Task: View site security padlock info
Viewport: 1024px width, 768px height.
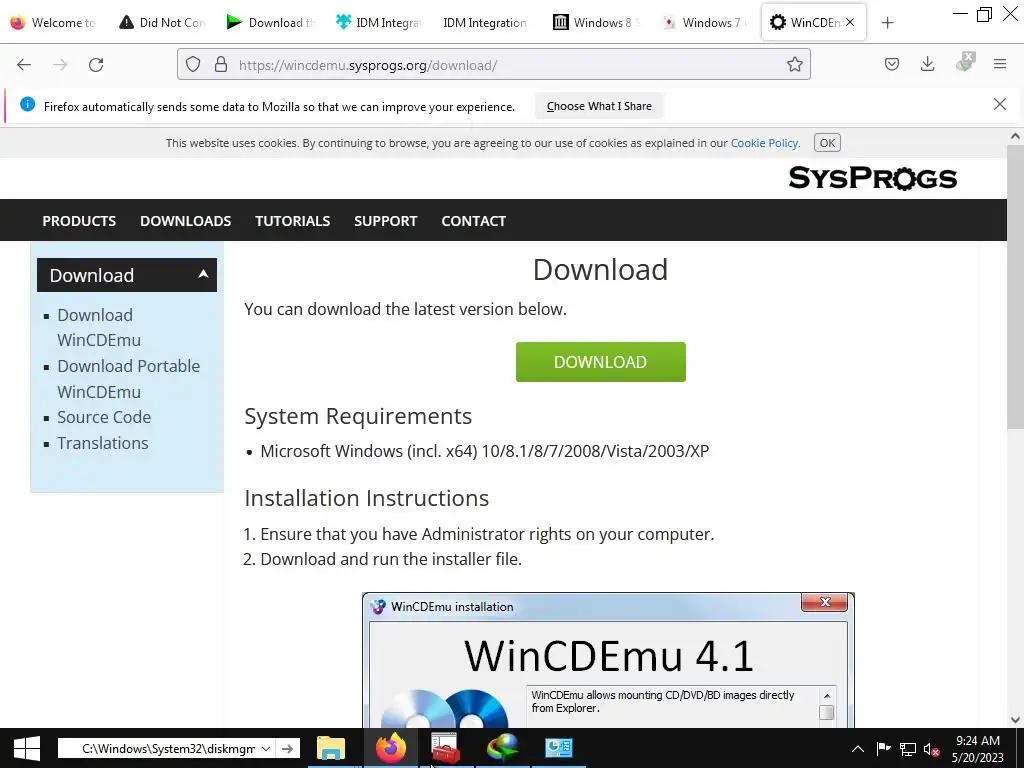Action: [221, 65]
